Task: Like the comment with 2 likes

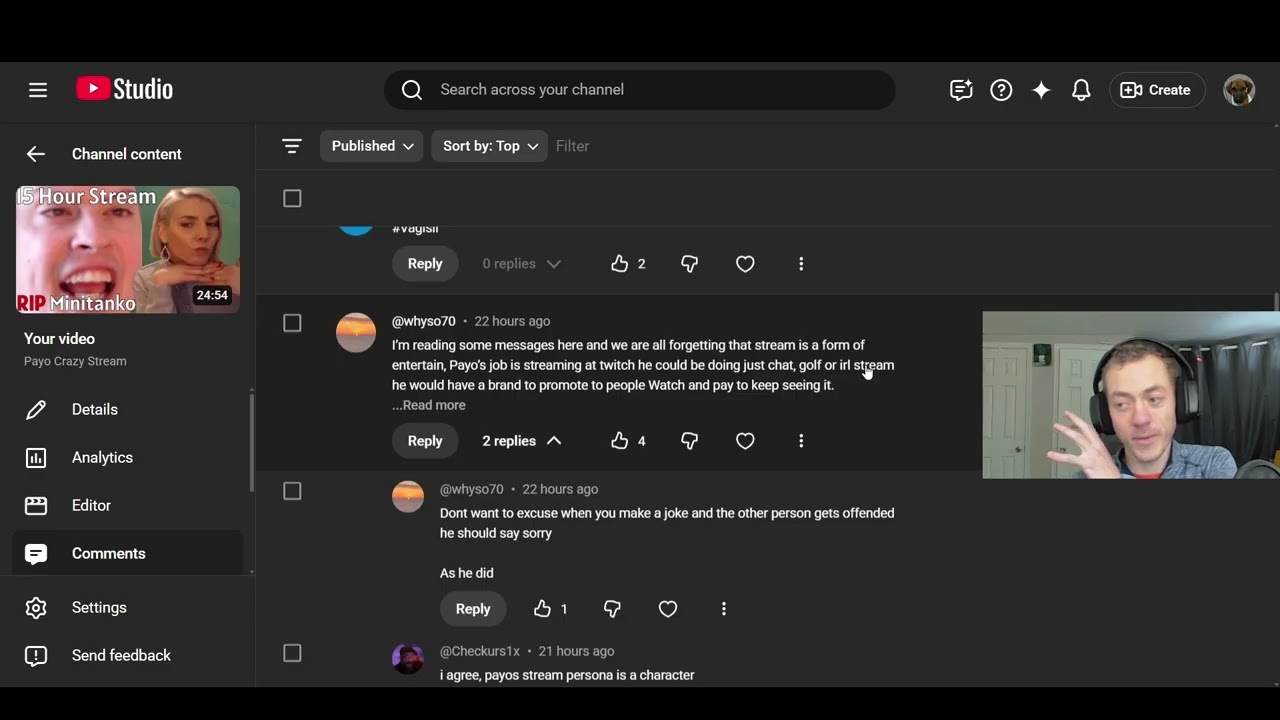Action: [620, 264]
